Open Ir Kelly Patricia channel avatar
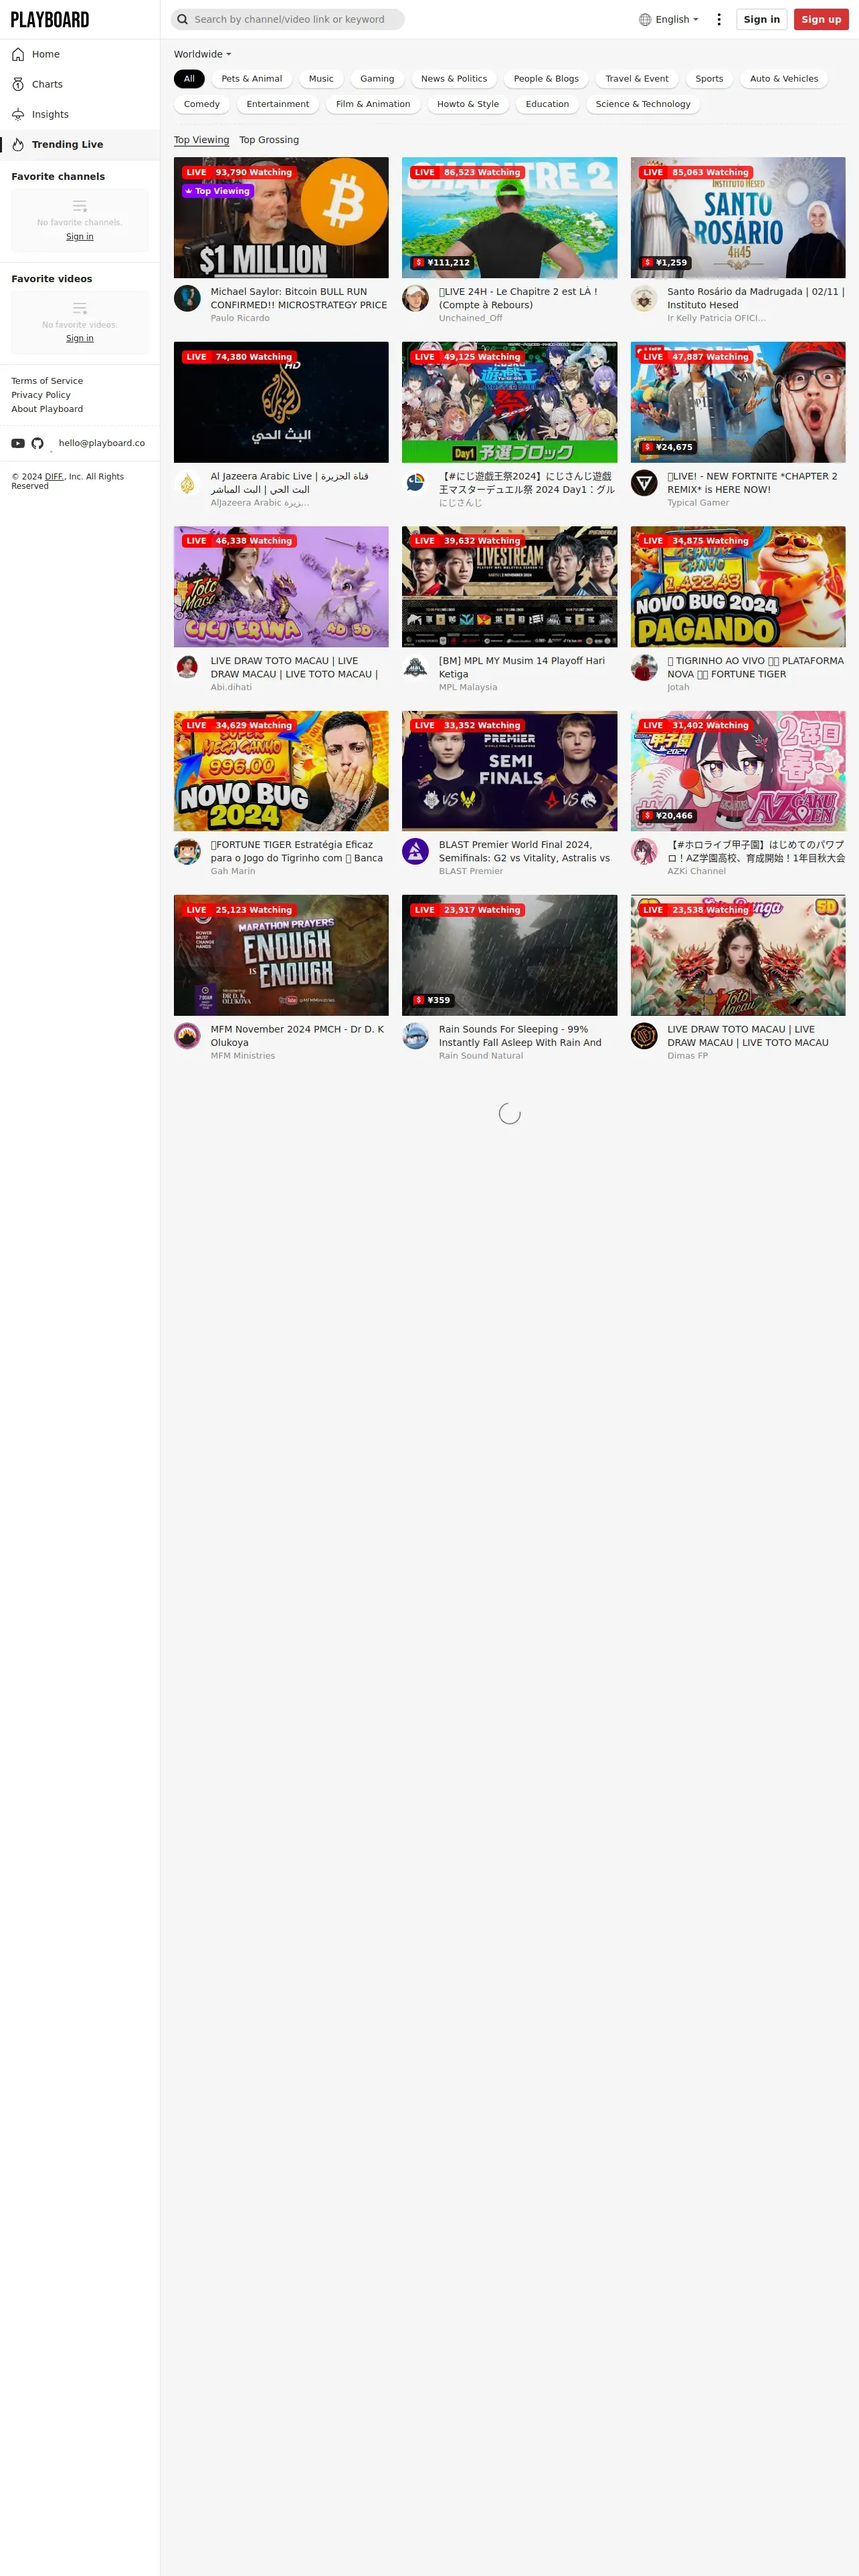This screenshot has height=2576, width=859. [644, 298]
